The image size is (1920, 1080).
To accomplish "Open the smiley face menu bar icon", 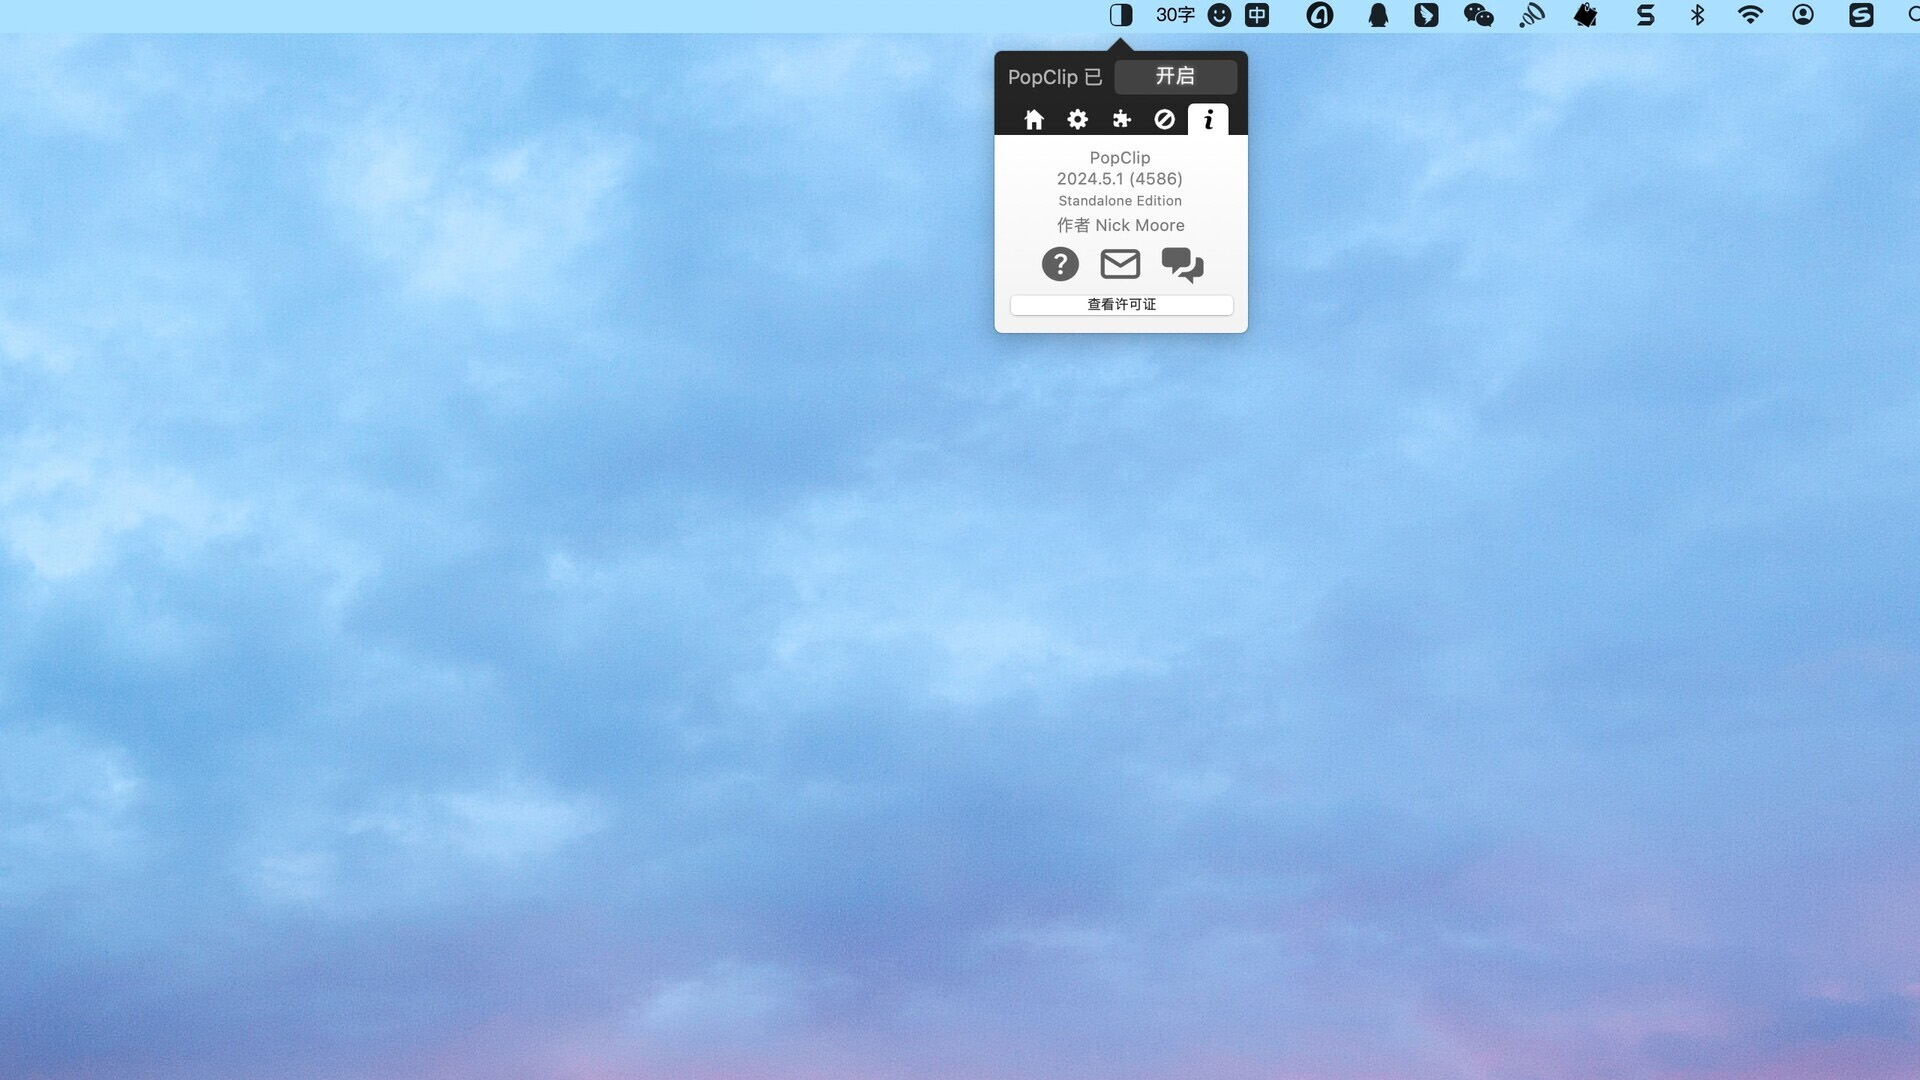I will point(1219,15).
